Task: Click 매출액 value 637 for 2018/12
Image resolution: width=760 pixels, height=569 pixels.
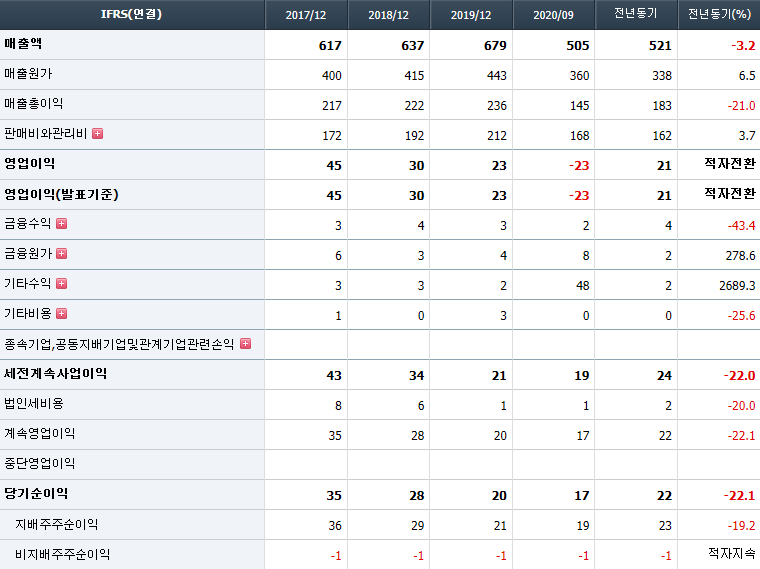Action: 412,46
